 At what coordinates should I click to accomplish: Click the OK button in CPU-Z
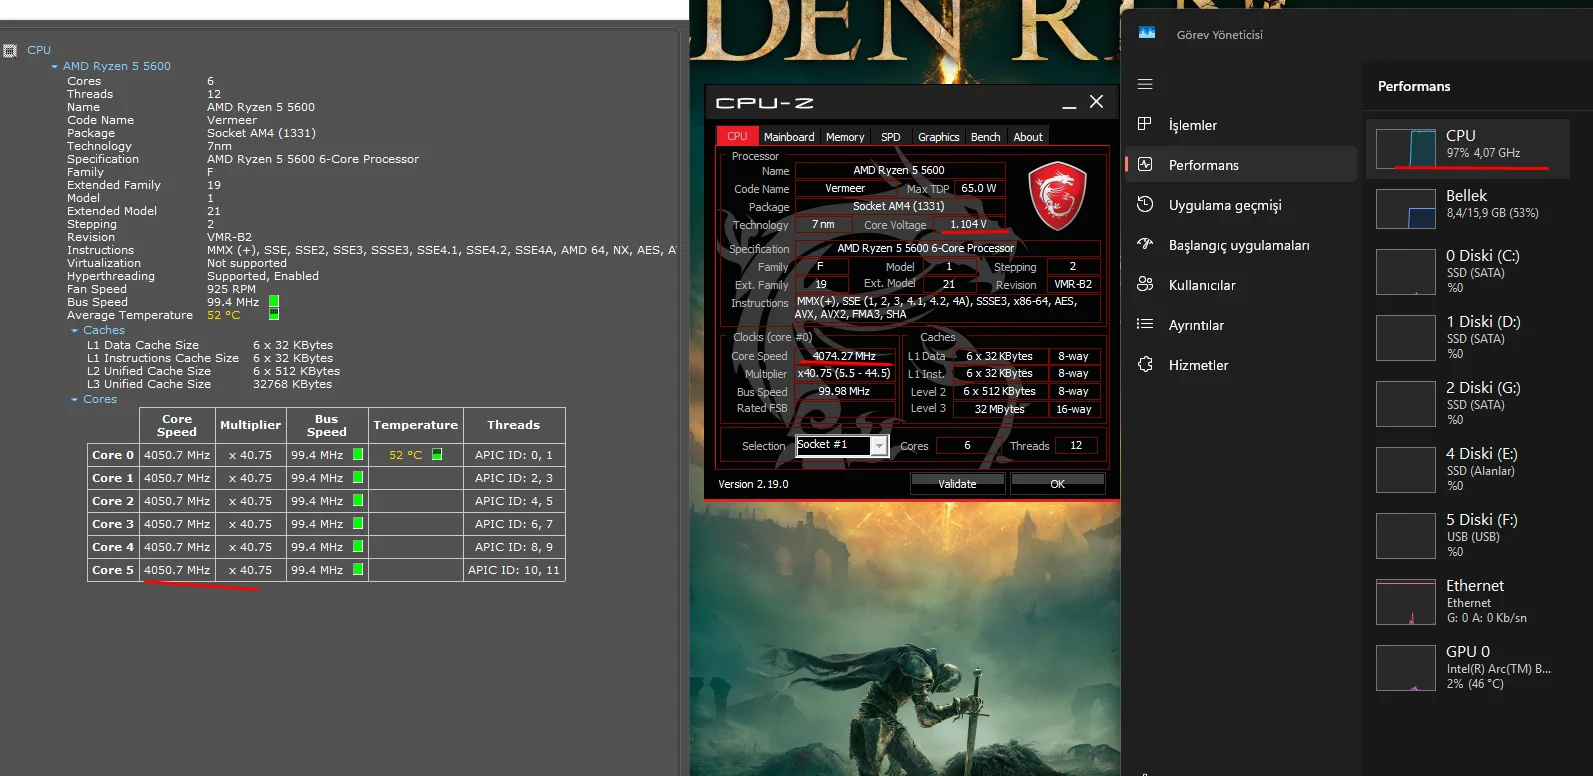[x=1057, y=484]
